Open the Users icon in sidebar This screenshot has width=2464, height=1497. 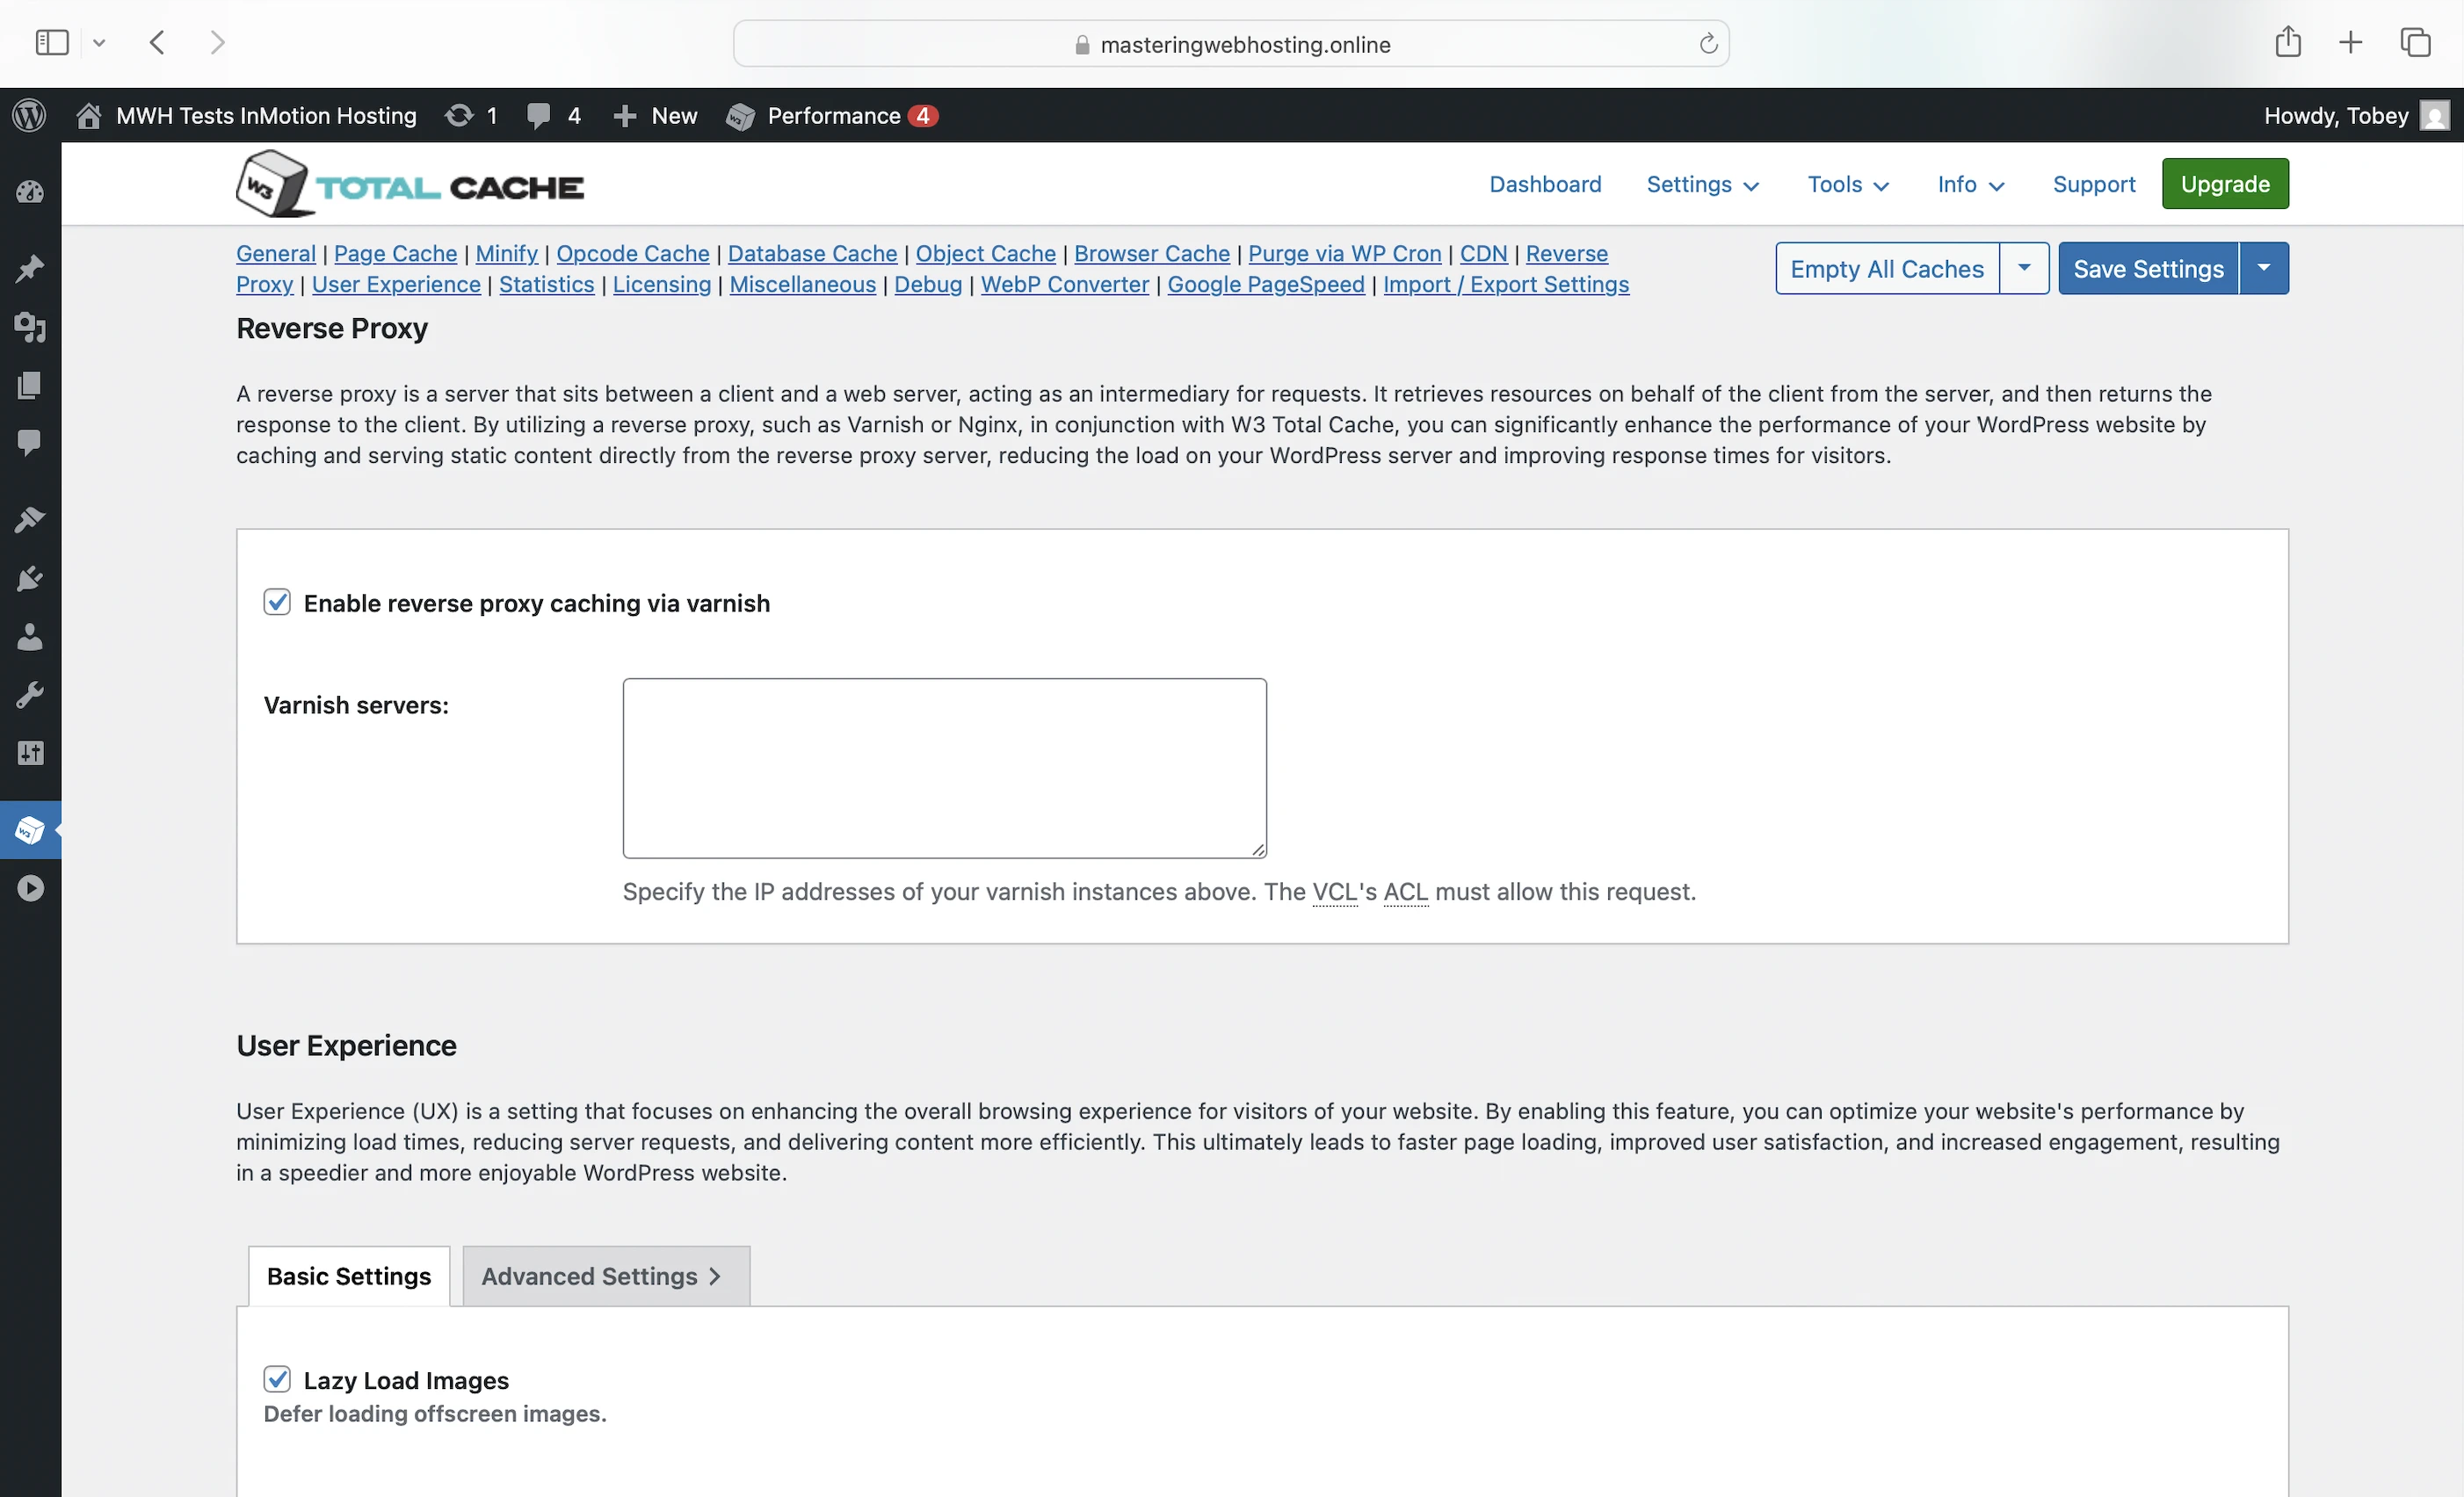click(x=30, y=637)
